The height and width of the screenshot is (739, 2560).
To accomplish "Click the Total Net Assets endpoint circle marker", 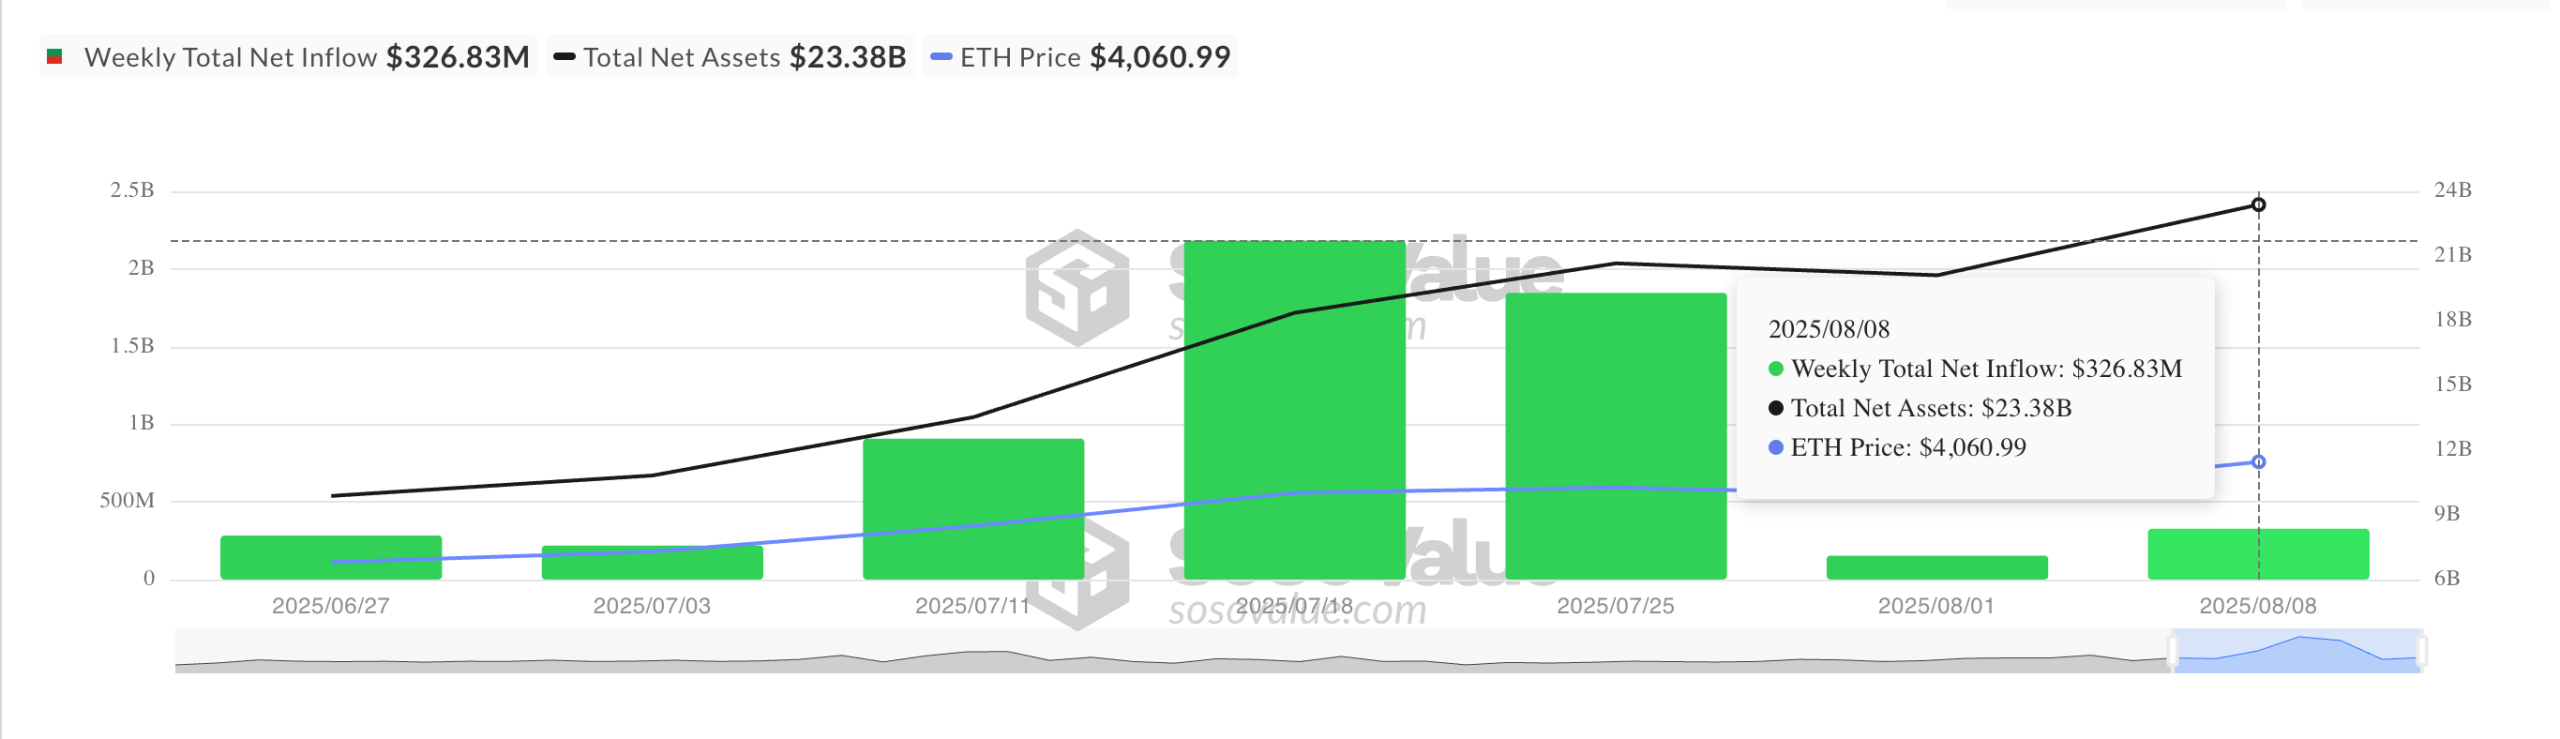I will pyautogui.click(x=2258, y=205).
